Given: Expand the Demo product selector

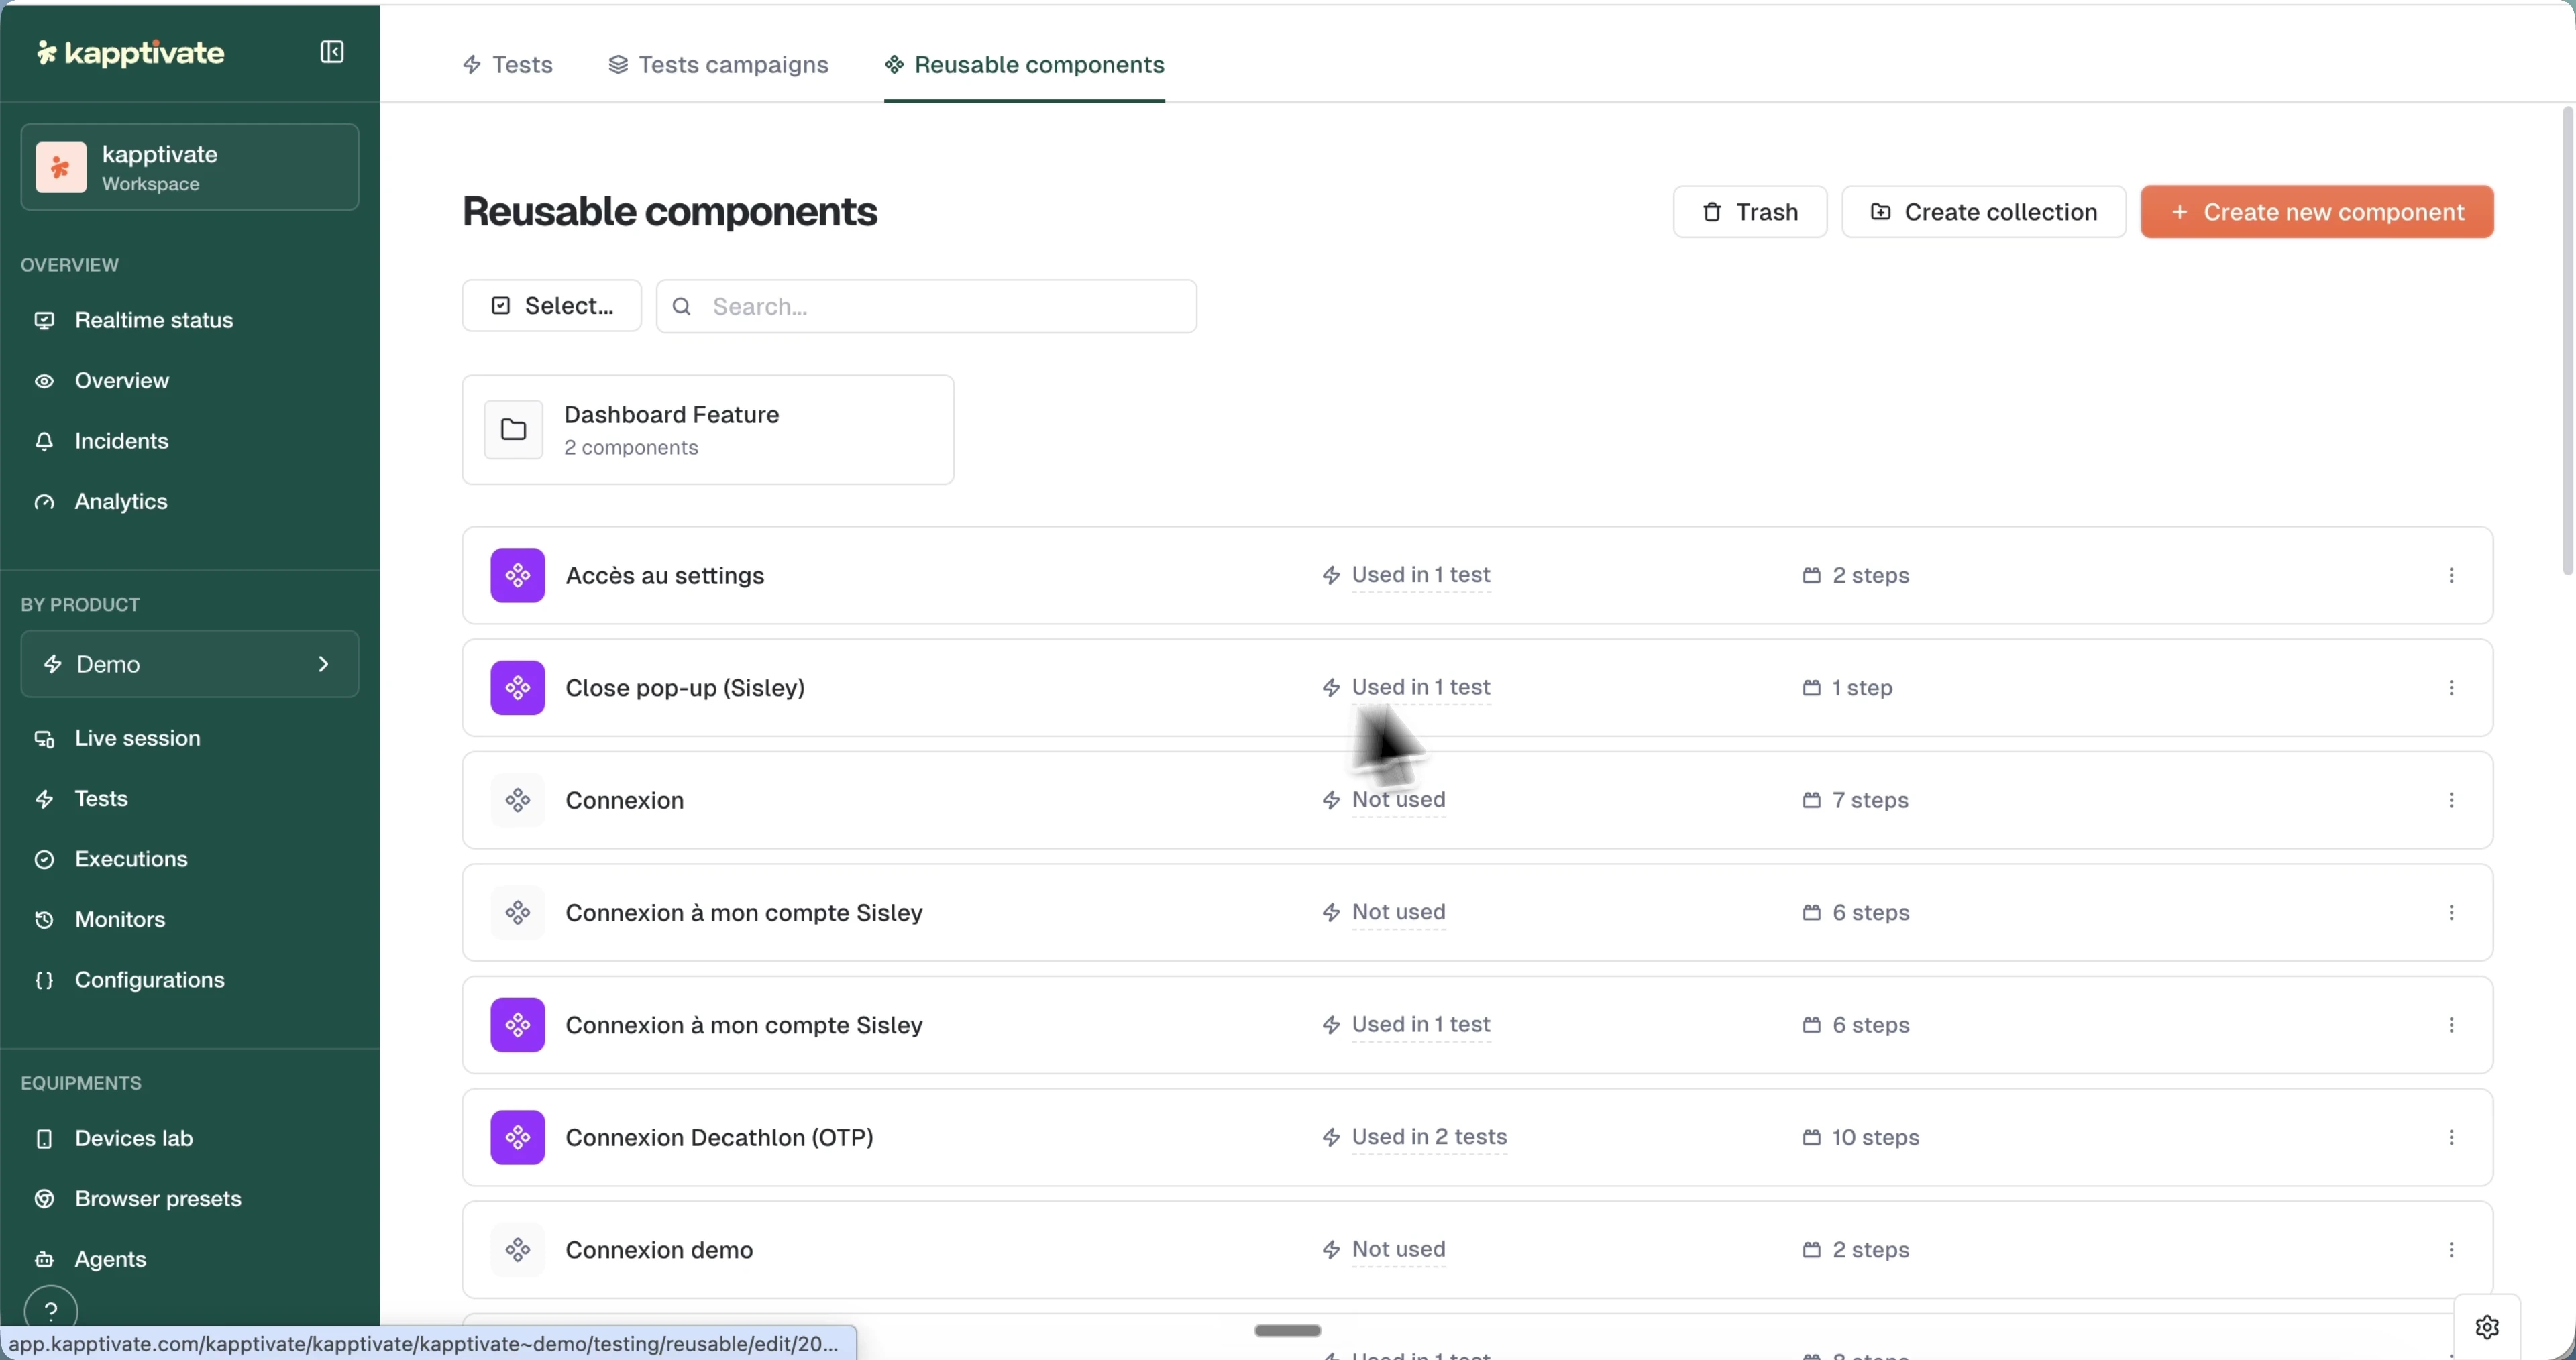Looking at the screenshot, I should click(x=189, y=664).
